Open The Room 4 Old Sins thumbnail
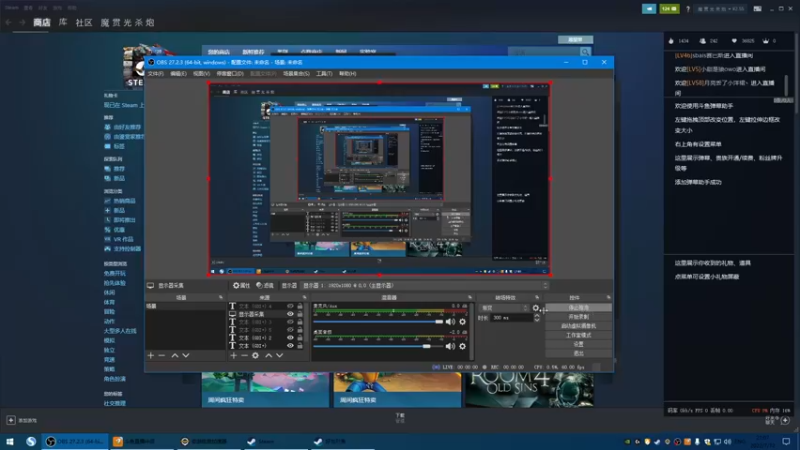Viewport: 800px width, 450px height. (529, 390)
